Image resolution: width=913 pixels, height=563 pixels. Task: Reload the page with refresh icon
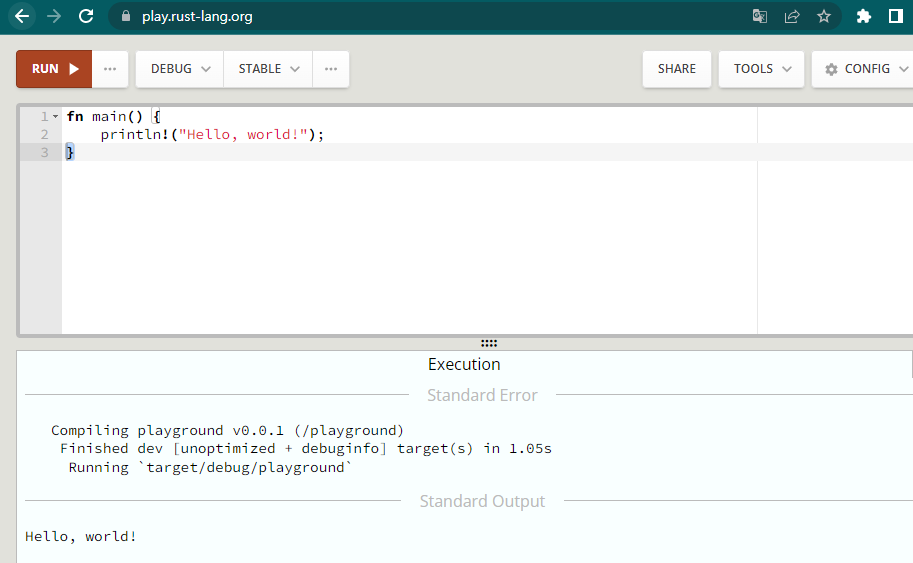pos(86,16)
